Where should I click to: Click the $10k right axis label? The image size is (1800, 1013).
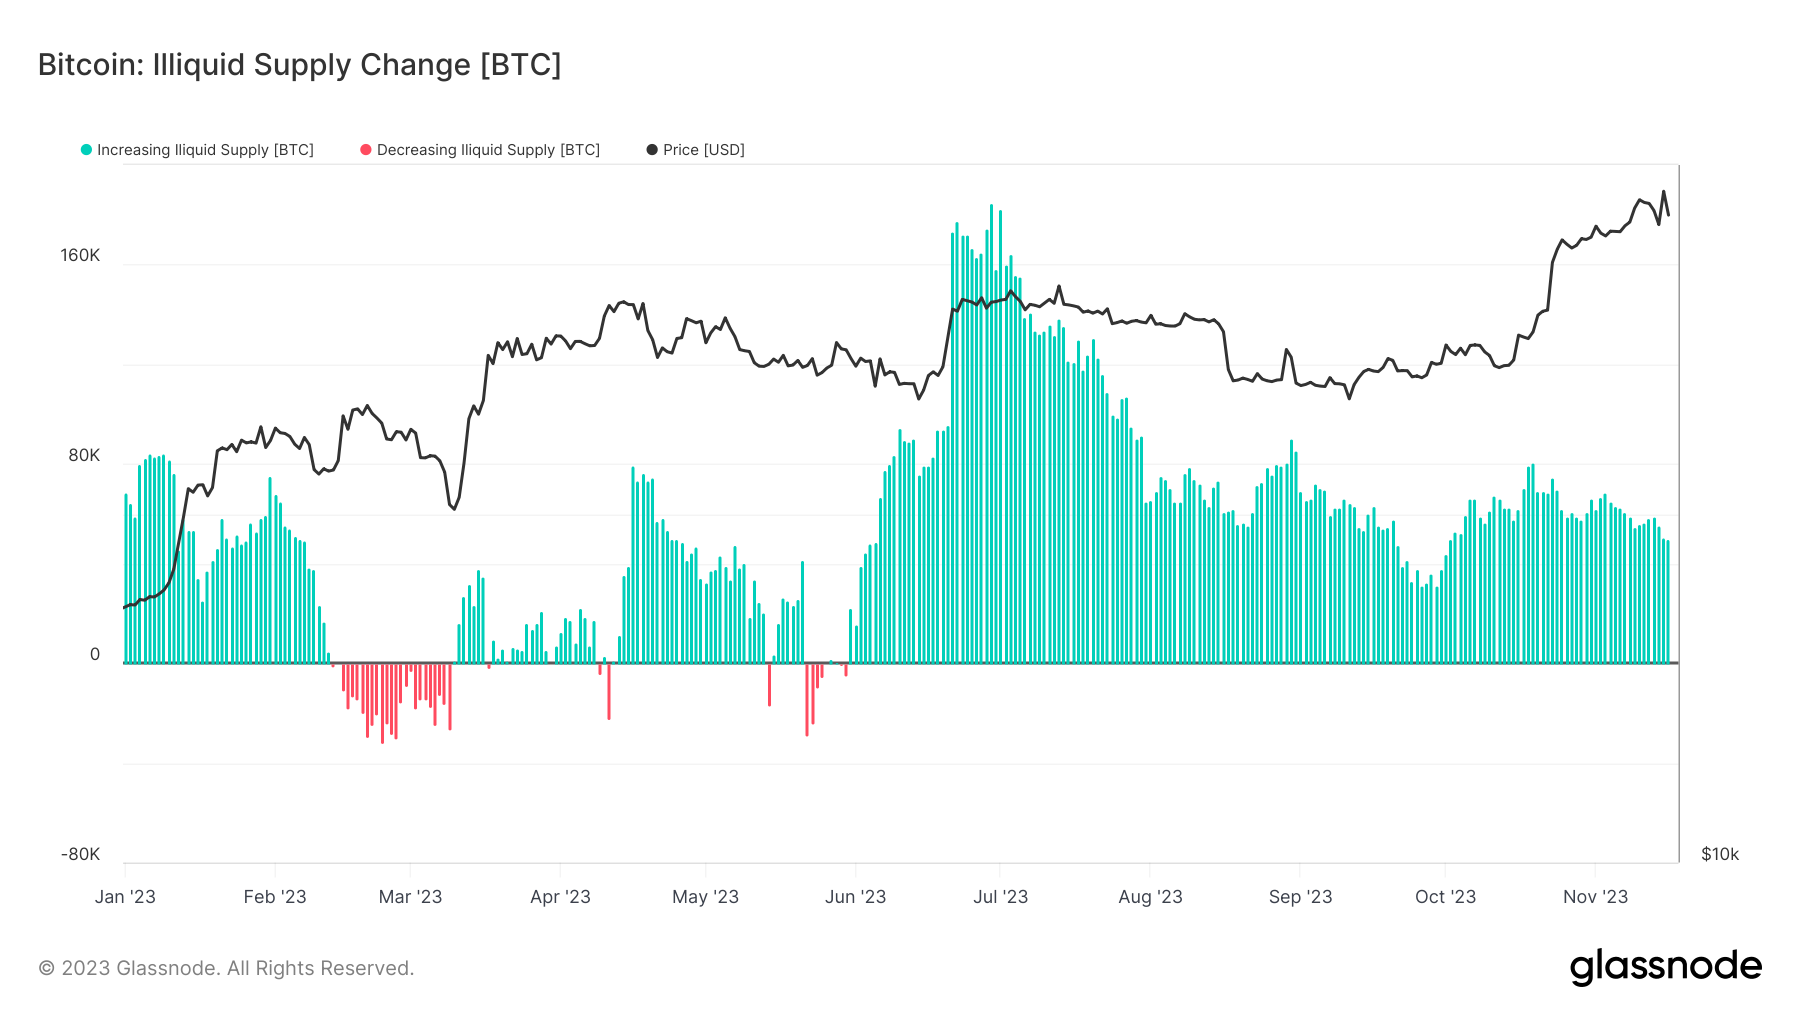tap(1720, 854)
